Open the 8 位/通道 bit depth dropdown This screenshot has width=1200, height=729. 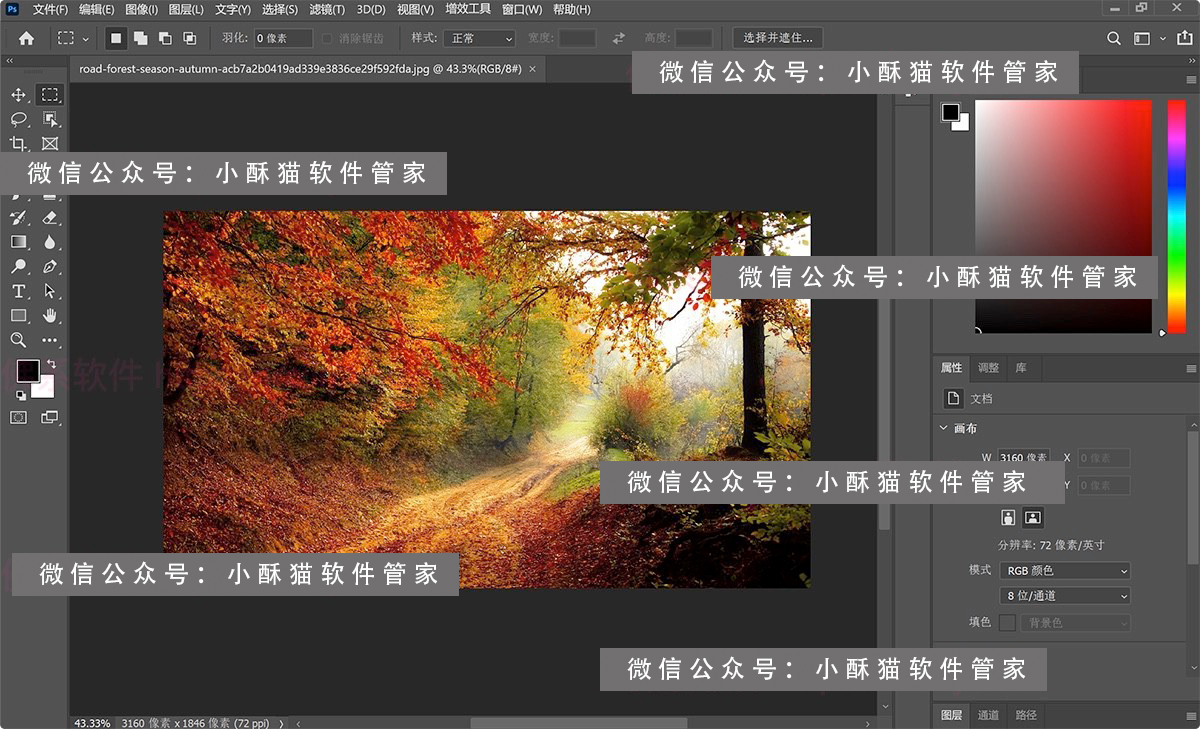[1063, 595]
